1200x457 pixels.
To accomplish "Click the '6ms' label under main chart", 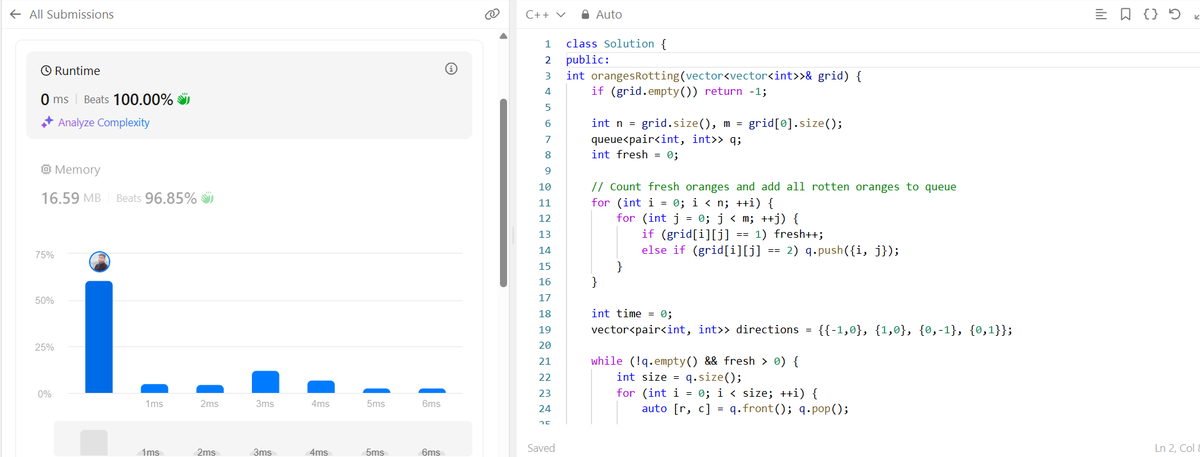I will [x=431, y=403].
